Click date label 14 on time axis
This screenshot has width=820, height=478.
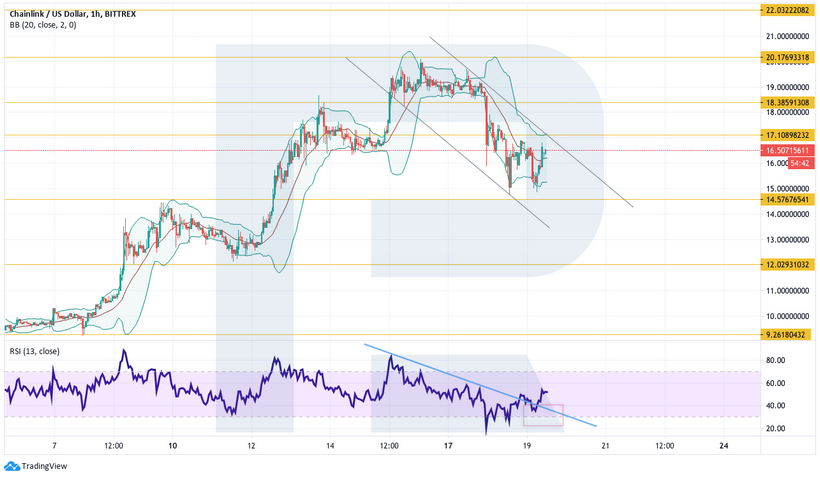click(330, 446)
